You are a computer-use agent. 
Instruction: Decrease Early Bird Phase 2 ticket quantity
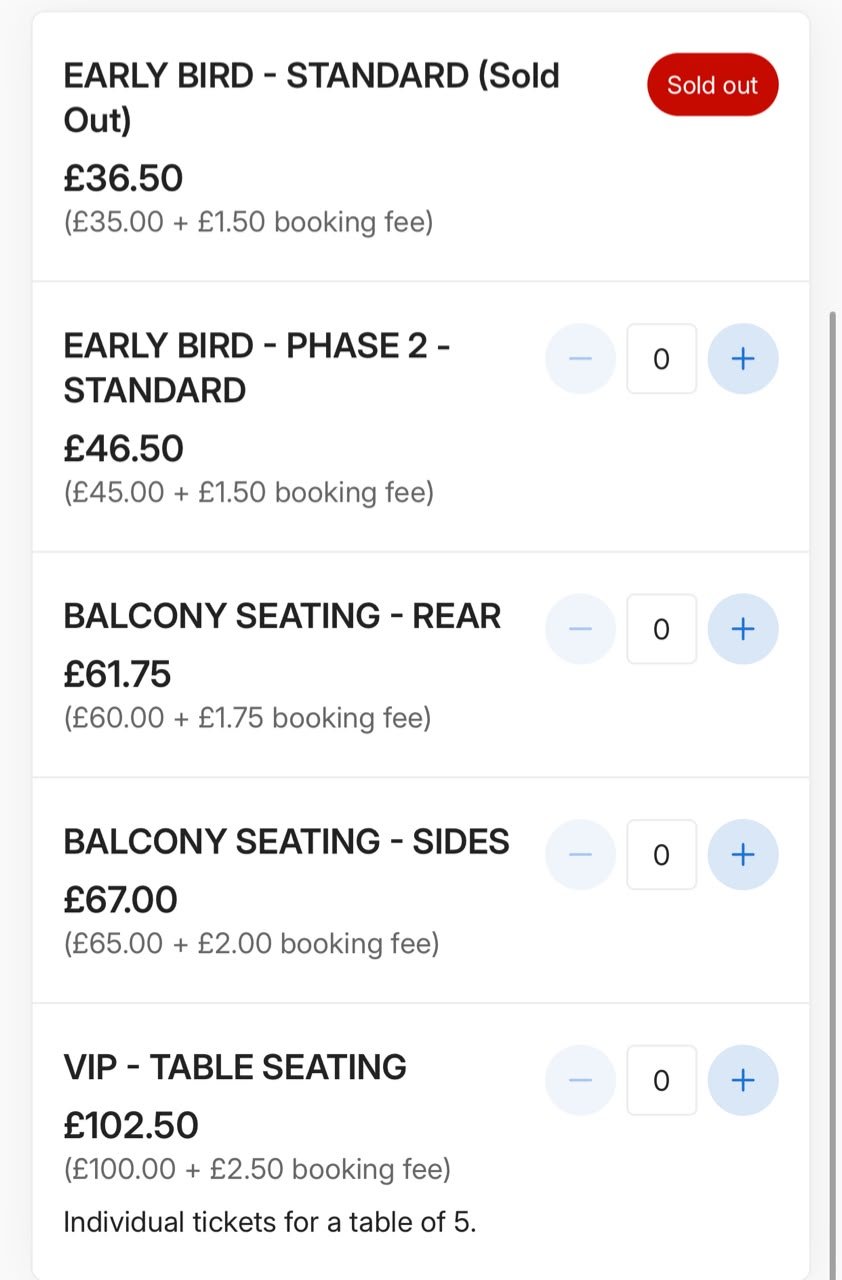pos(580,359)
